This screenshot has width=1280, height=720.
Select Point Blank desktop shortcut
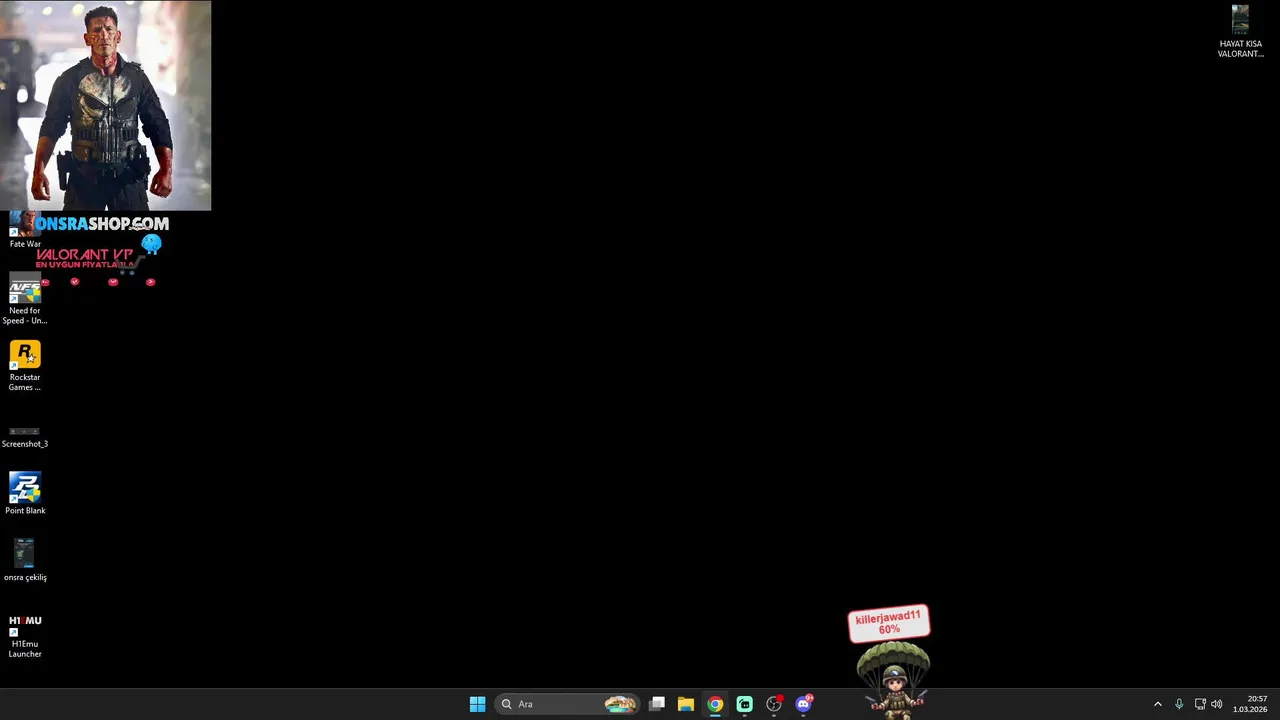click(25, 494)
